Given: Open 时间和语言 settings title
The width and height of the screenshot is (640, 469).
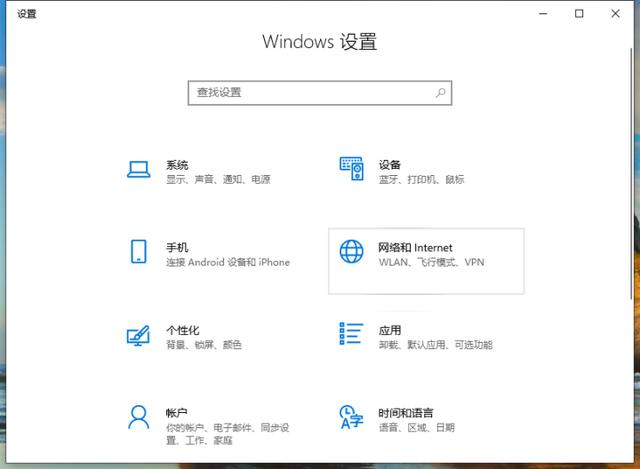Looking at the screenshot, I should (x=405, y=412).
